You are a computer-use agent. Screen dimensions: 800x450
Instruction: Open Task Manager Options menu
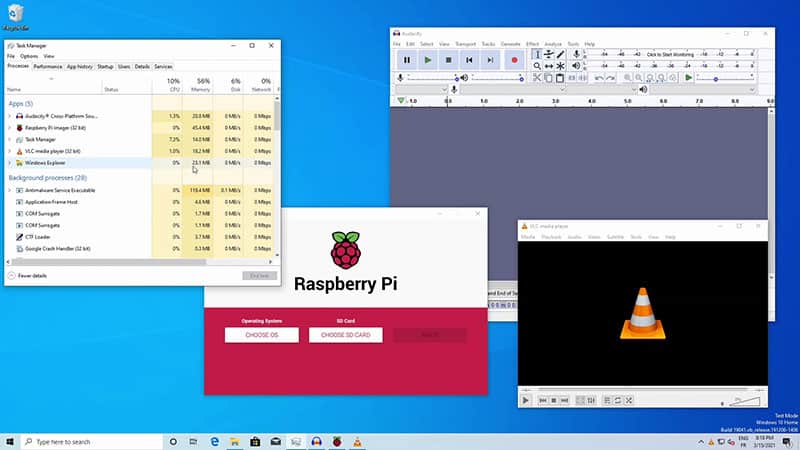29,56
